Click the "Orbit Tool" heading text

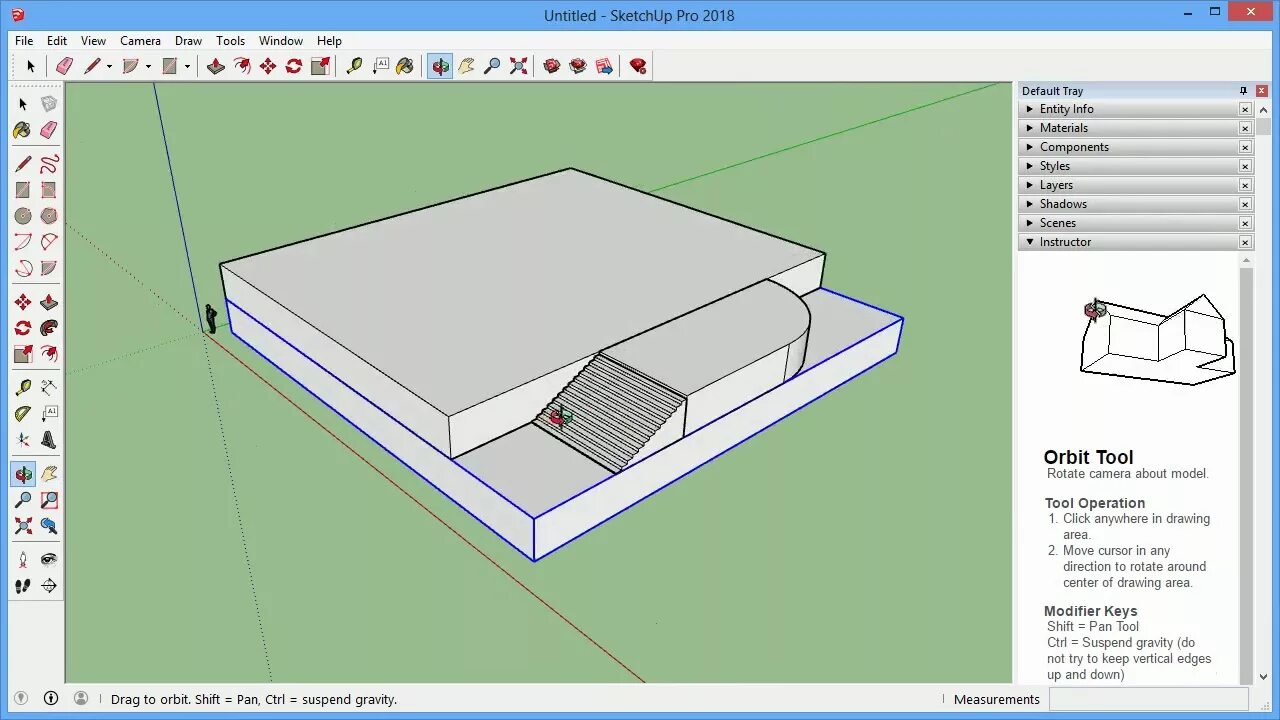tap(1088, 457)
